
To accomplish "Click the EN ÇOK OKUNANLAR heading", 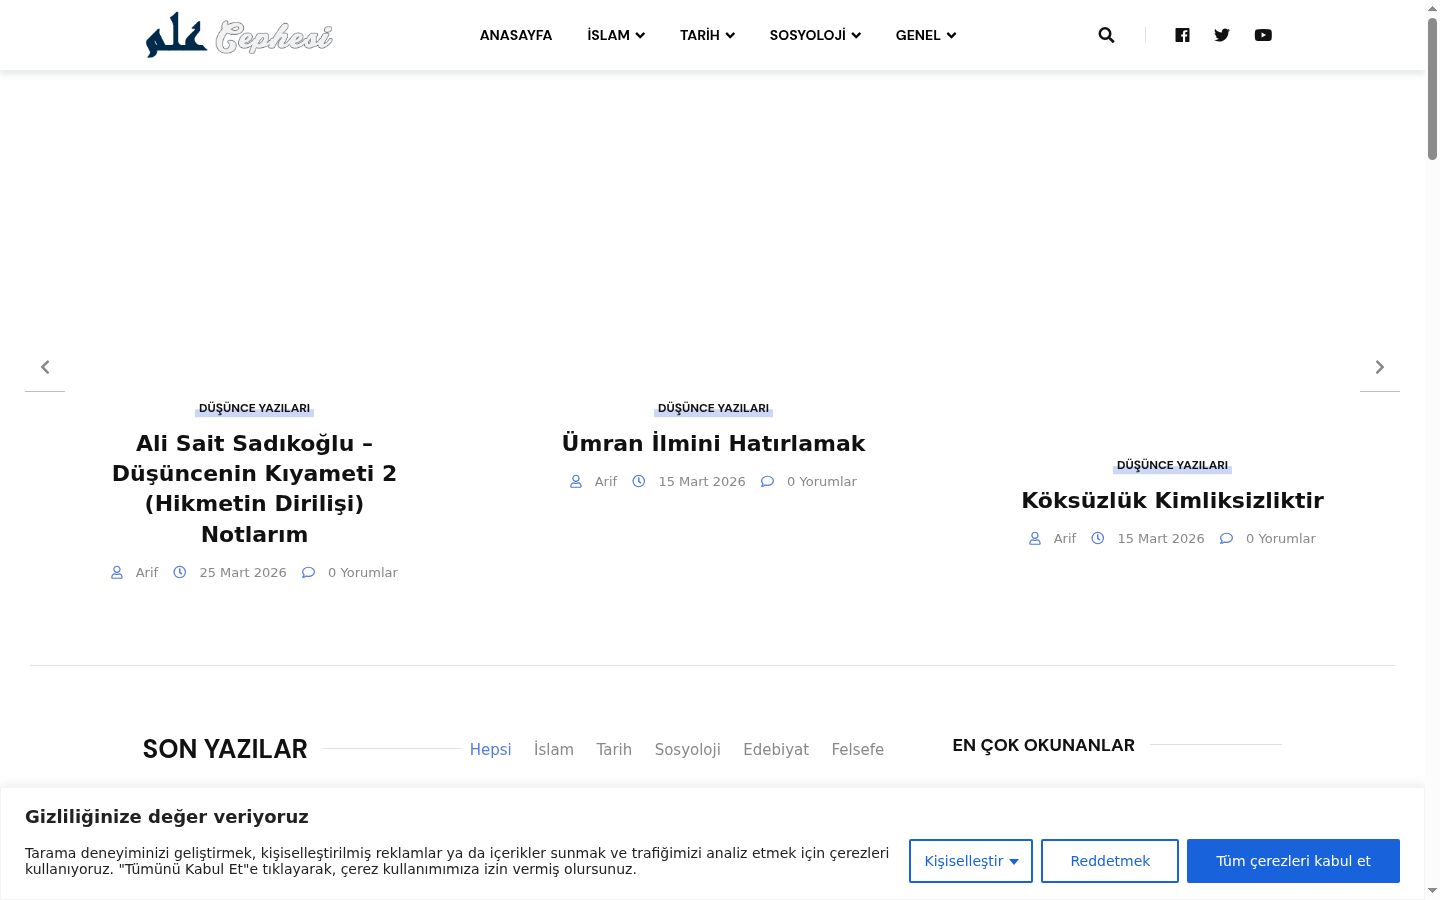I will (x=1043, y=745).
